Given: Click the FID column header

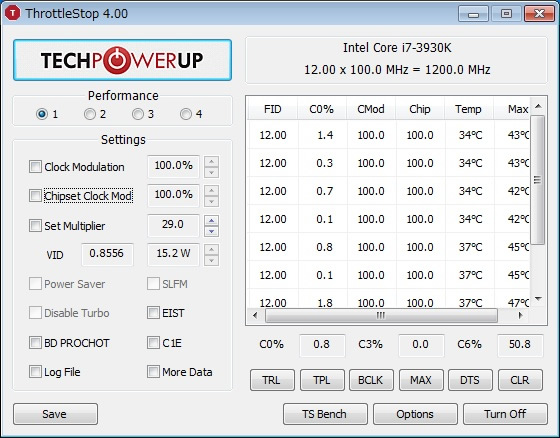Looking at the screenshot, I should pos(273,109).
